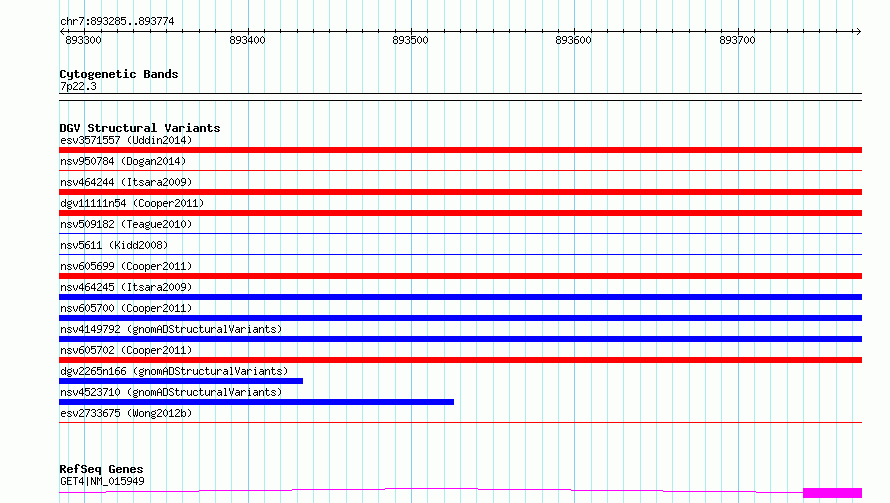Image resolution: width=890 pixels, height=503 pixels.
Task: Click the chr7:893285..893774 coordinate label
Action: click(117, 22)
